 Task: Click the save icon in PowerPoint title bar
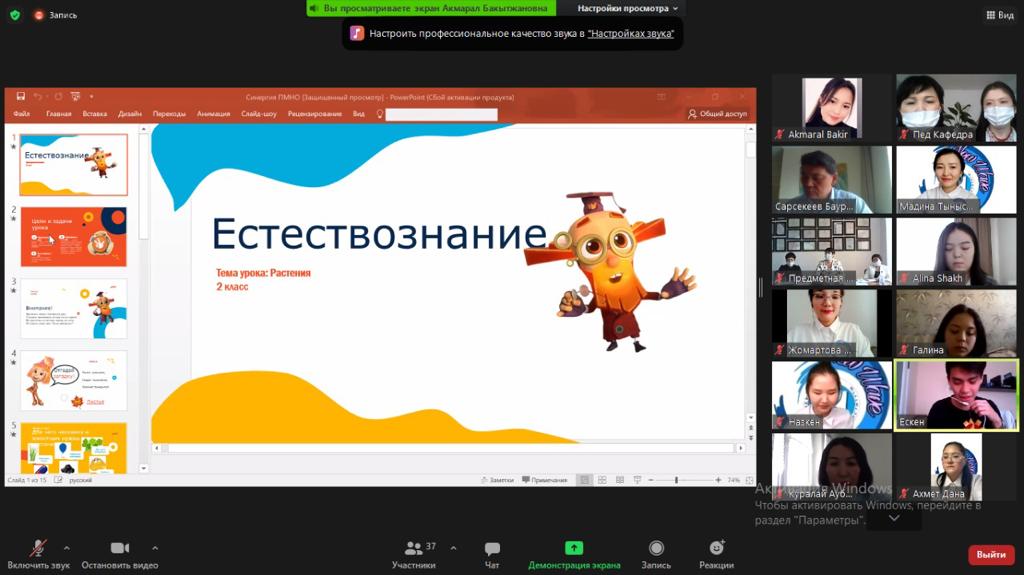coord(20,97)
